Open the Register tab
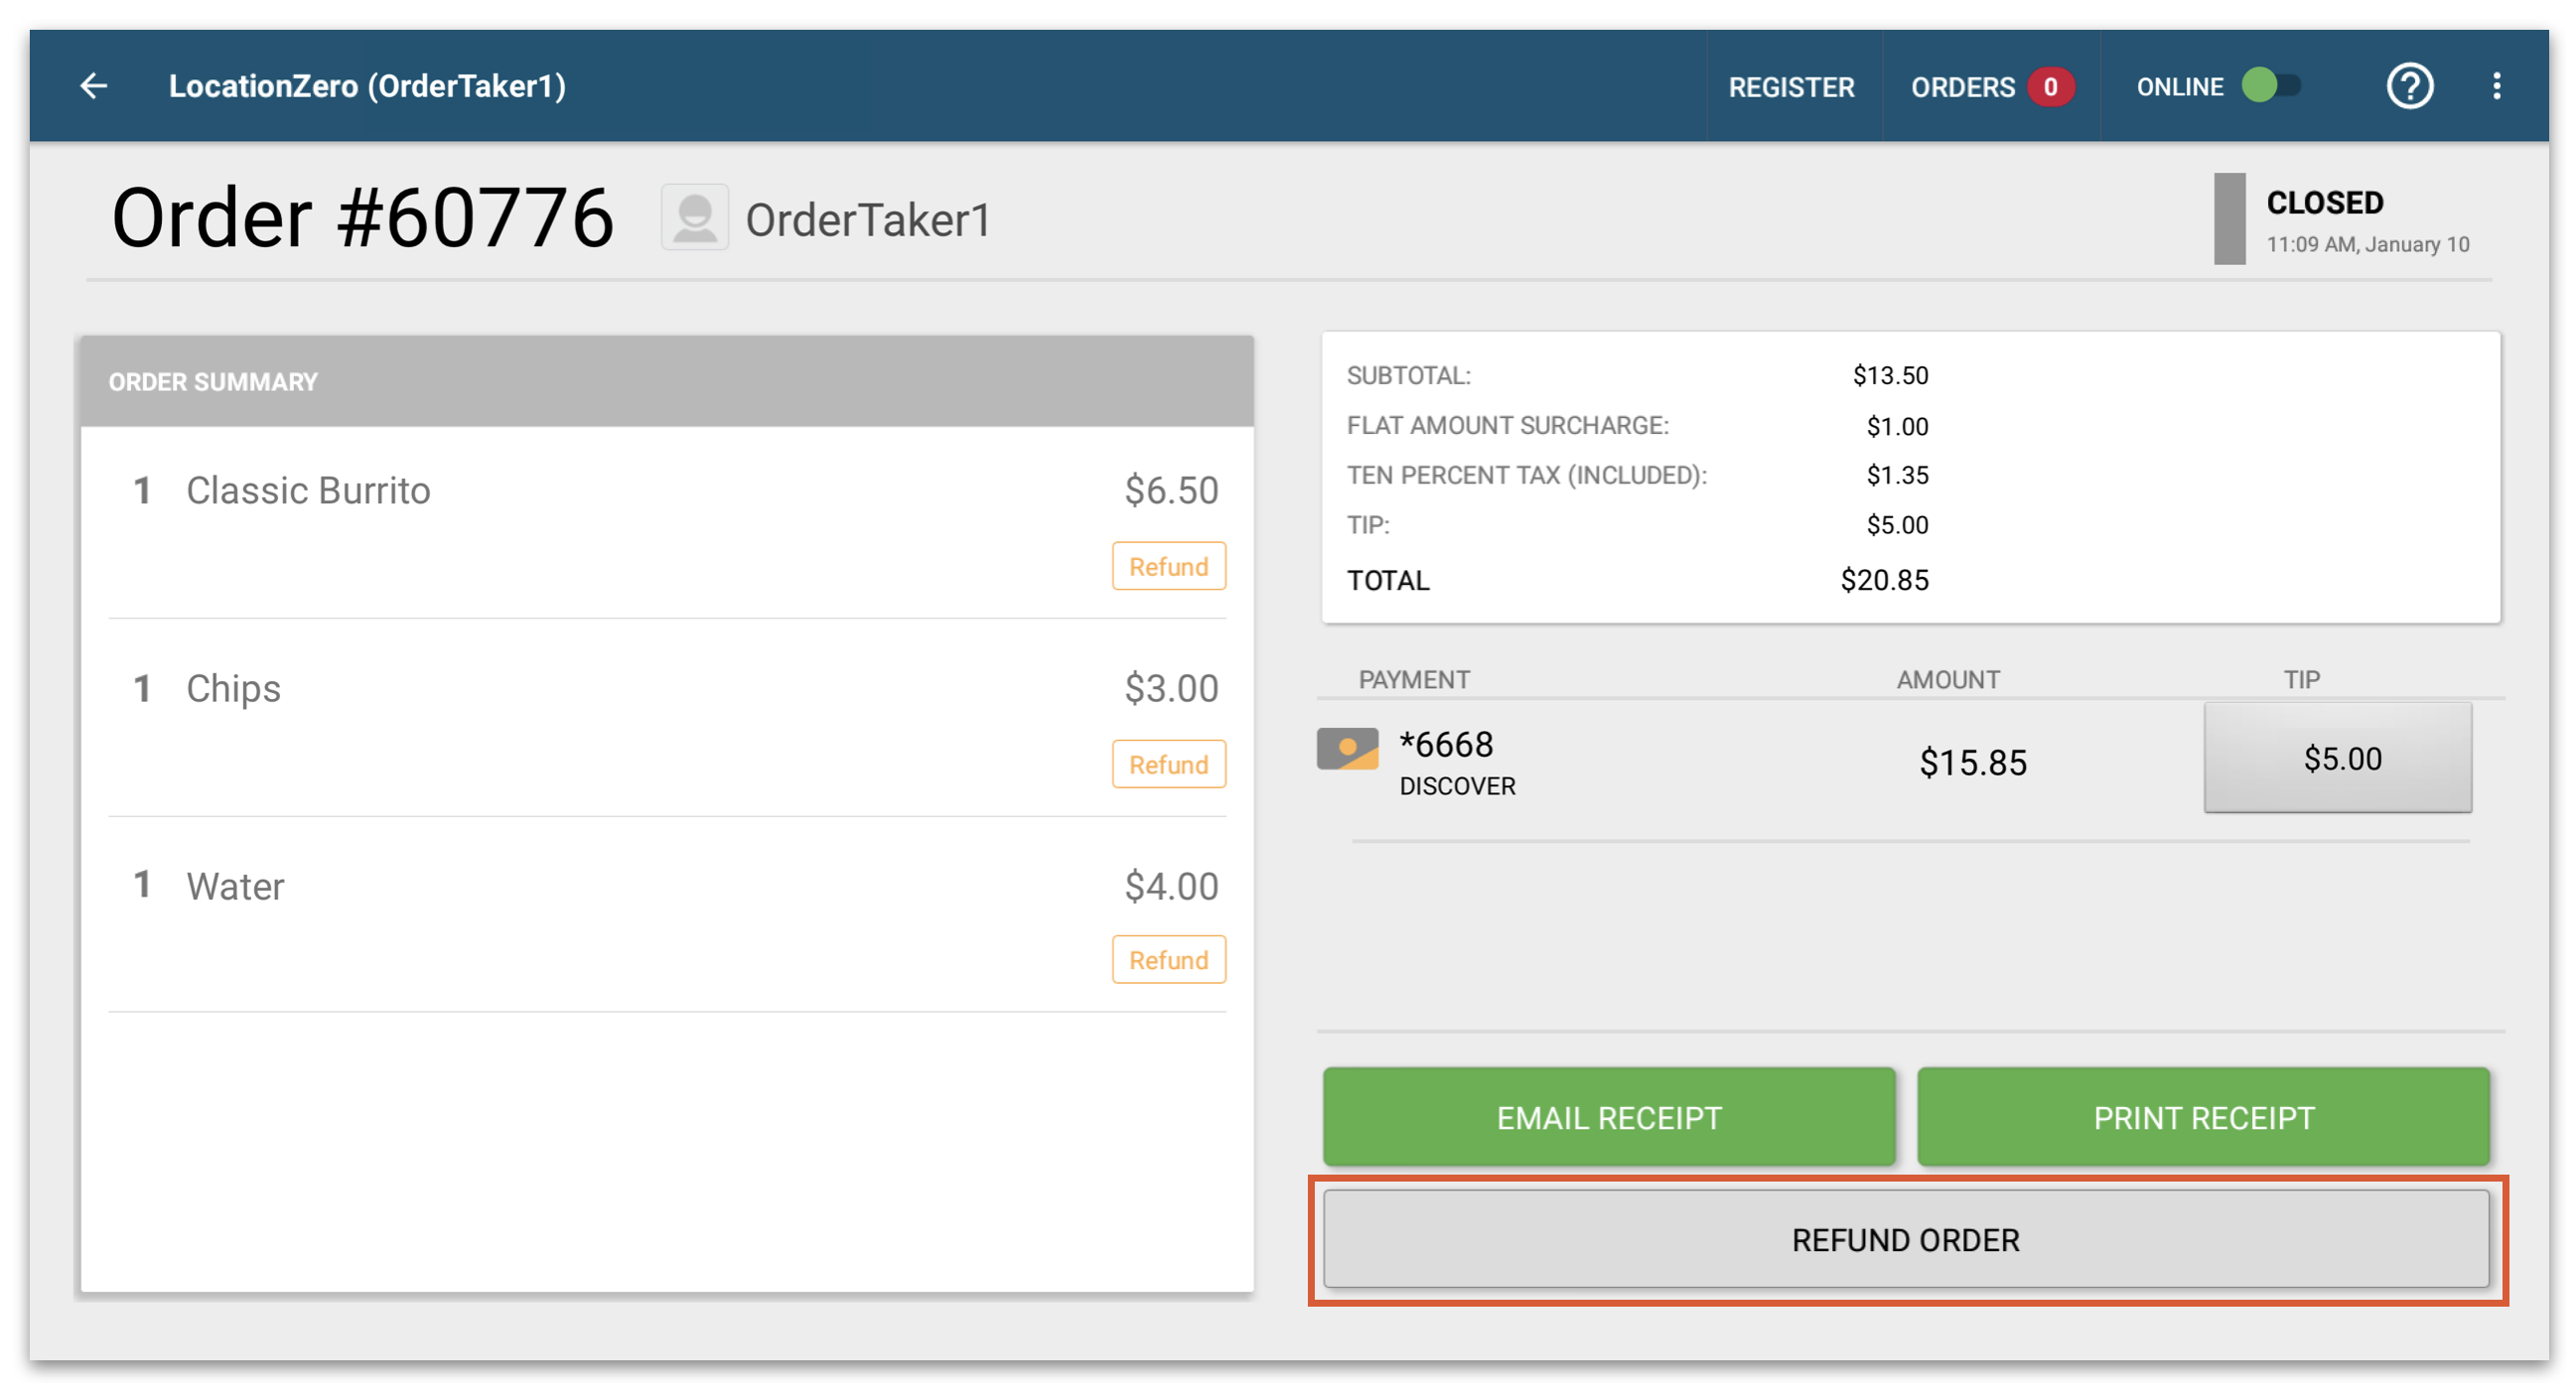The height and width of the screenshot is (1400, 2576). [1791, 87]
